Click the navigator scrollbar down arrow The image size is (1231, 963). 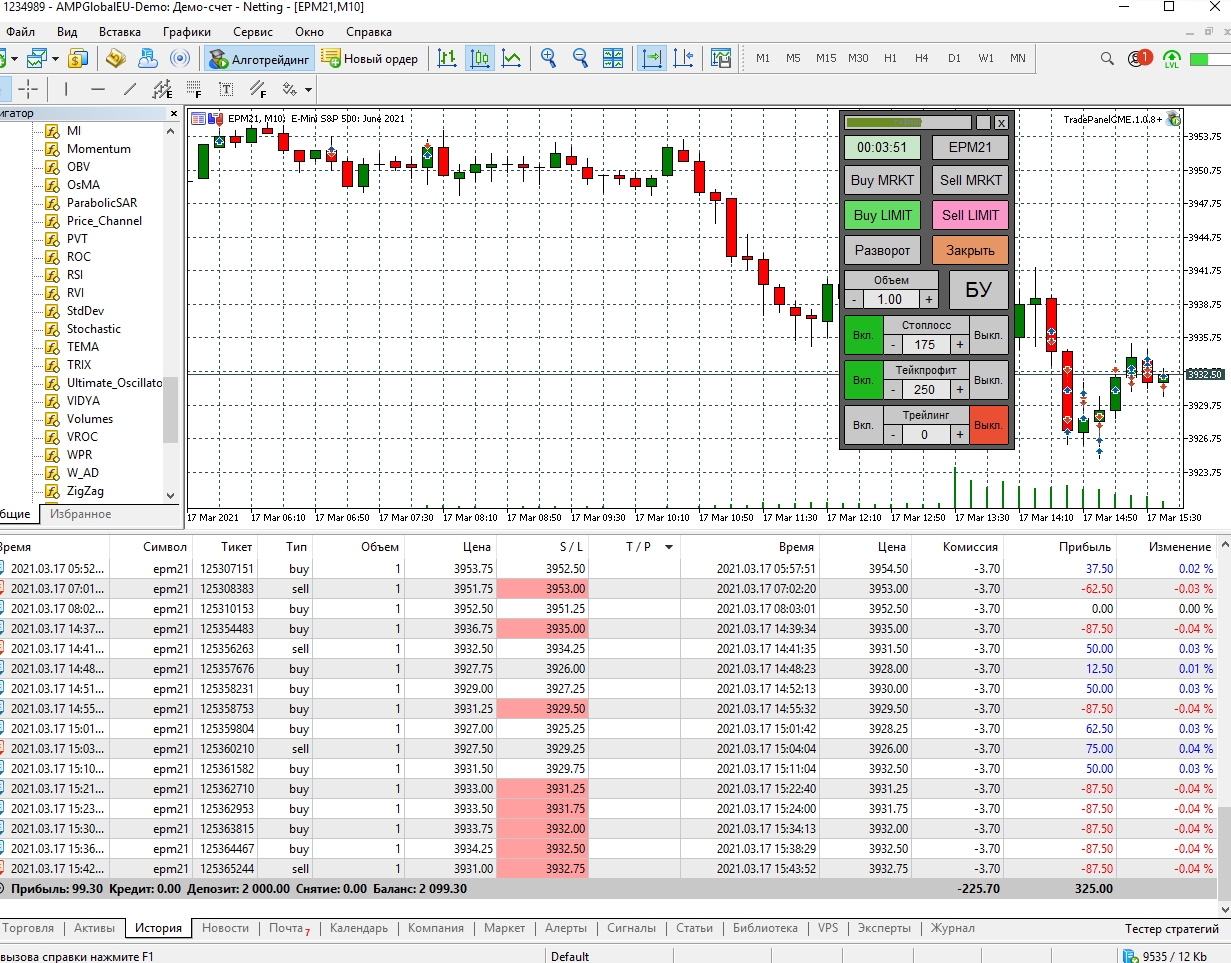pos(170,495)
